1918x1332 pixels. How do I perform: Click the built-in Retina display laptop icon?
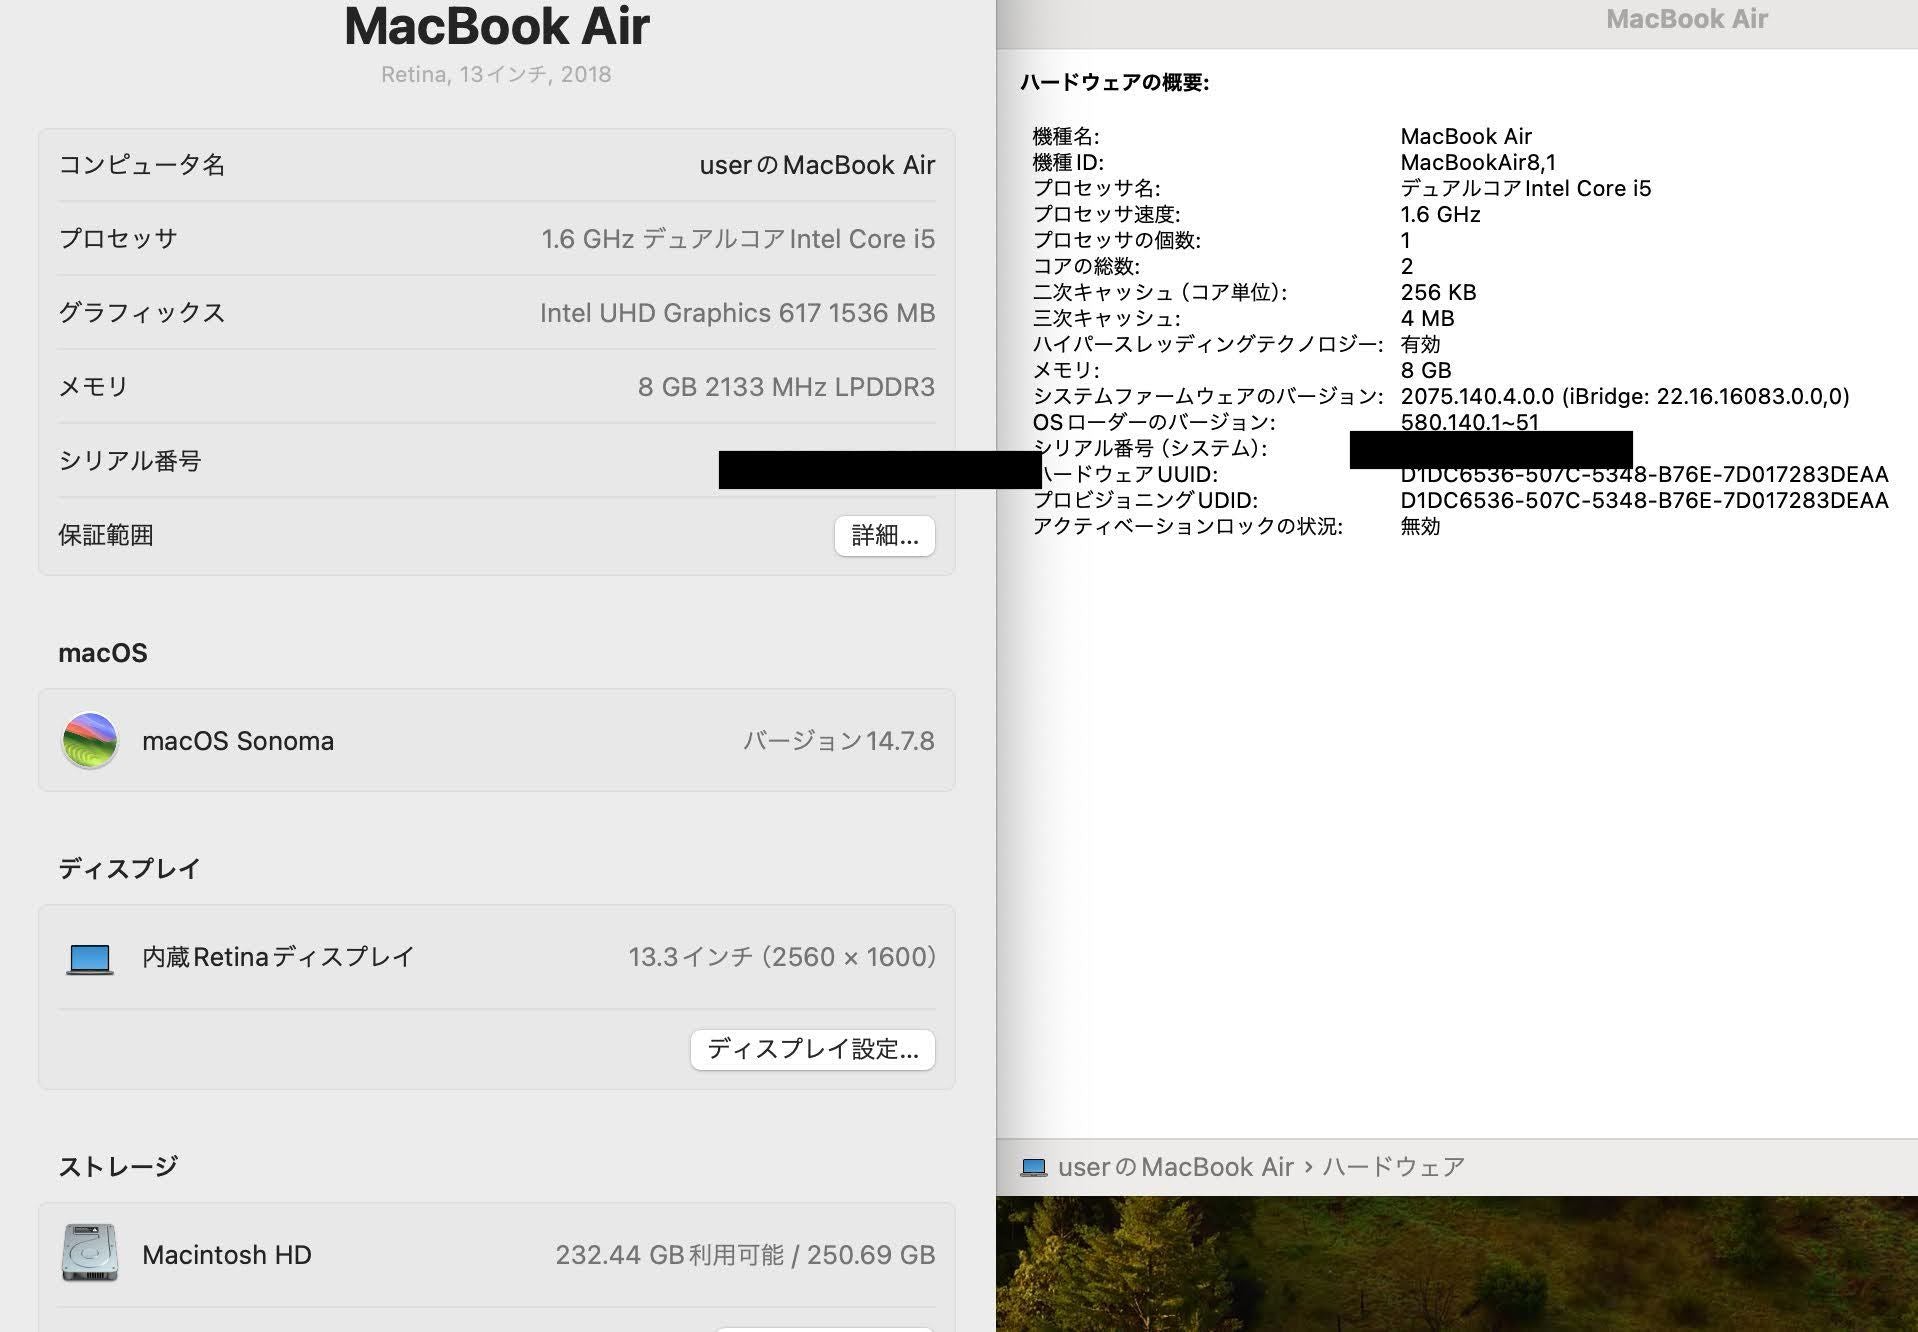pyautogui.click(x=90, y=958)
